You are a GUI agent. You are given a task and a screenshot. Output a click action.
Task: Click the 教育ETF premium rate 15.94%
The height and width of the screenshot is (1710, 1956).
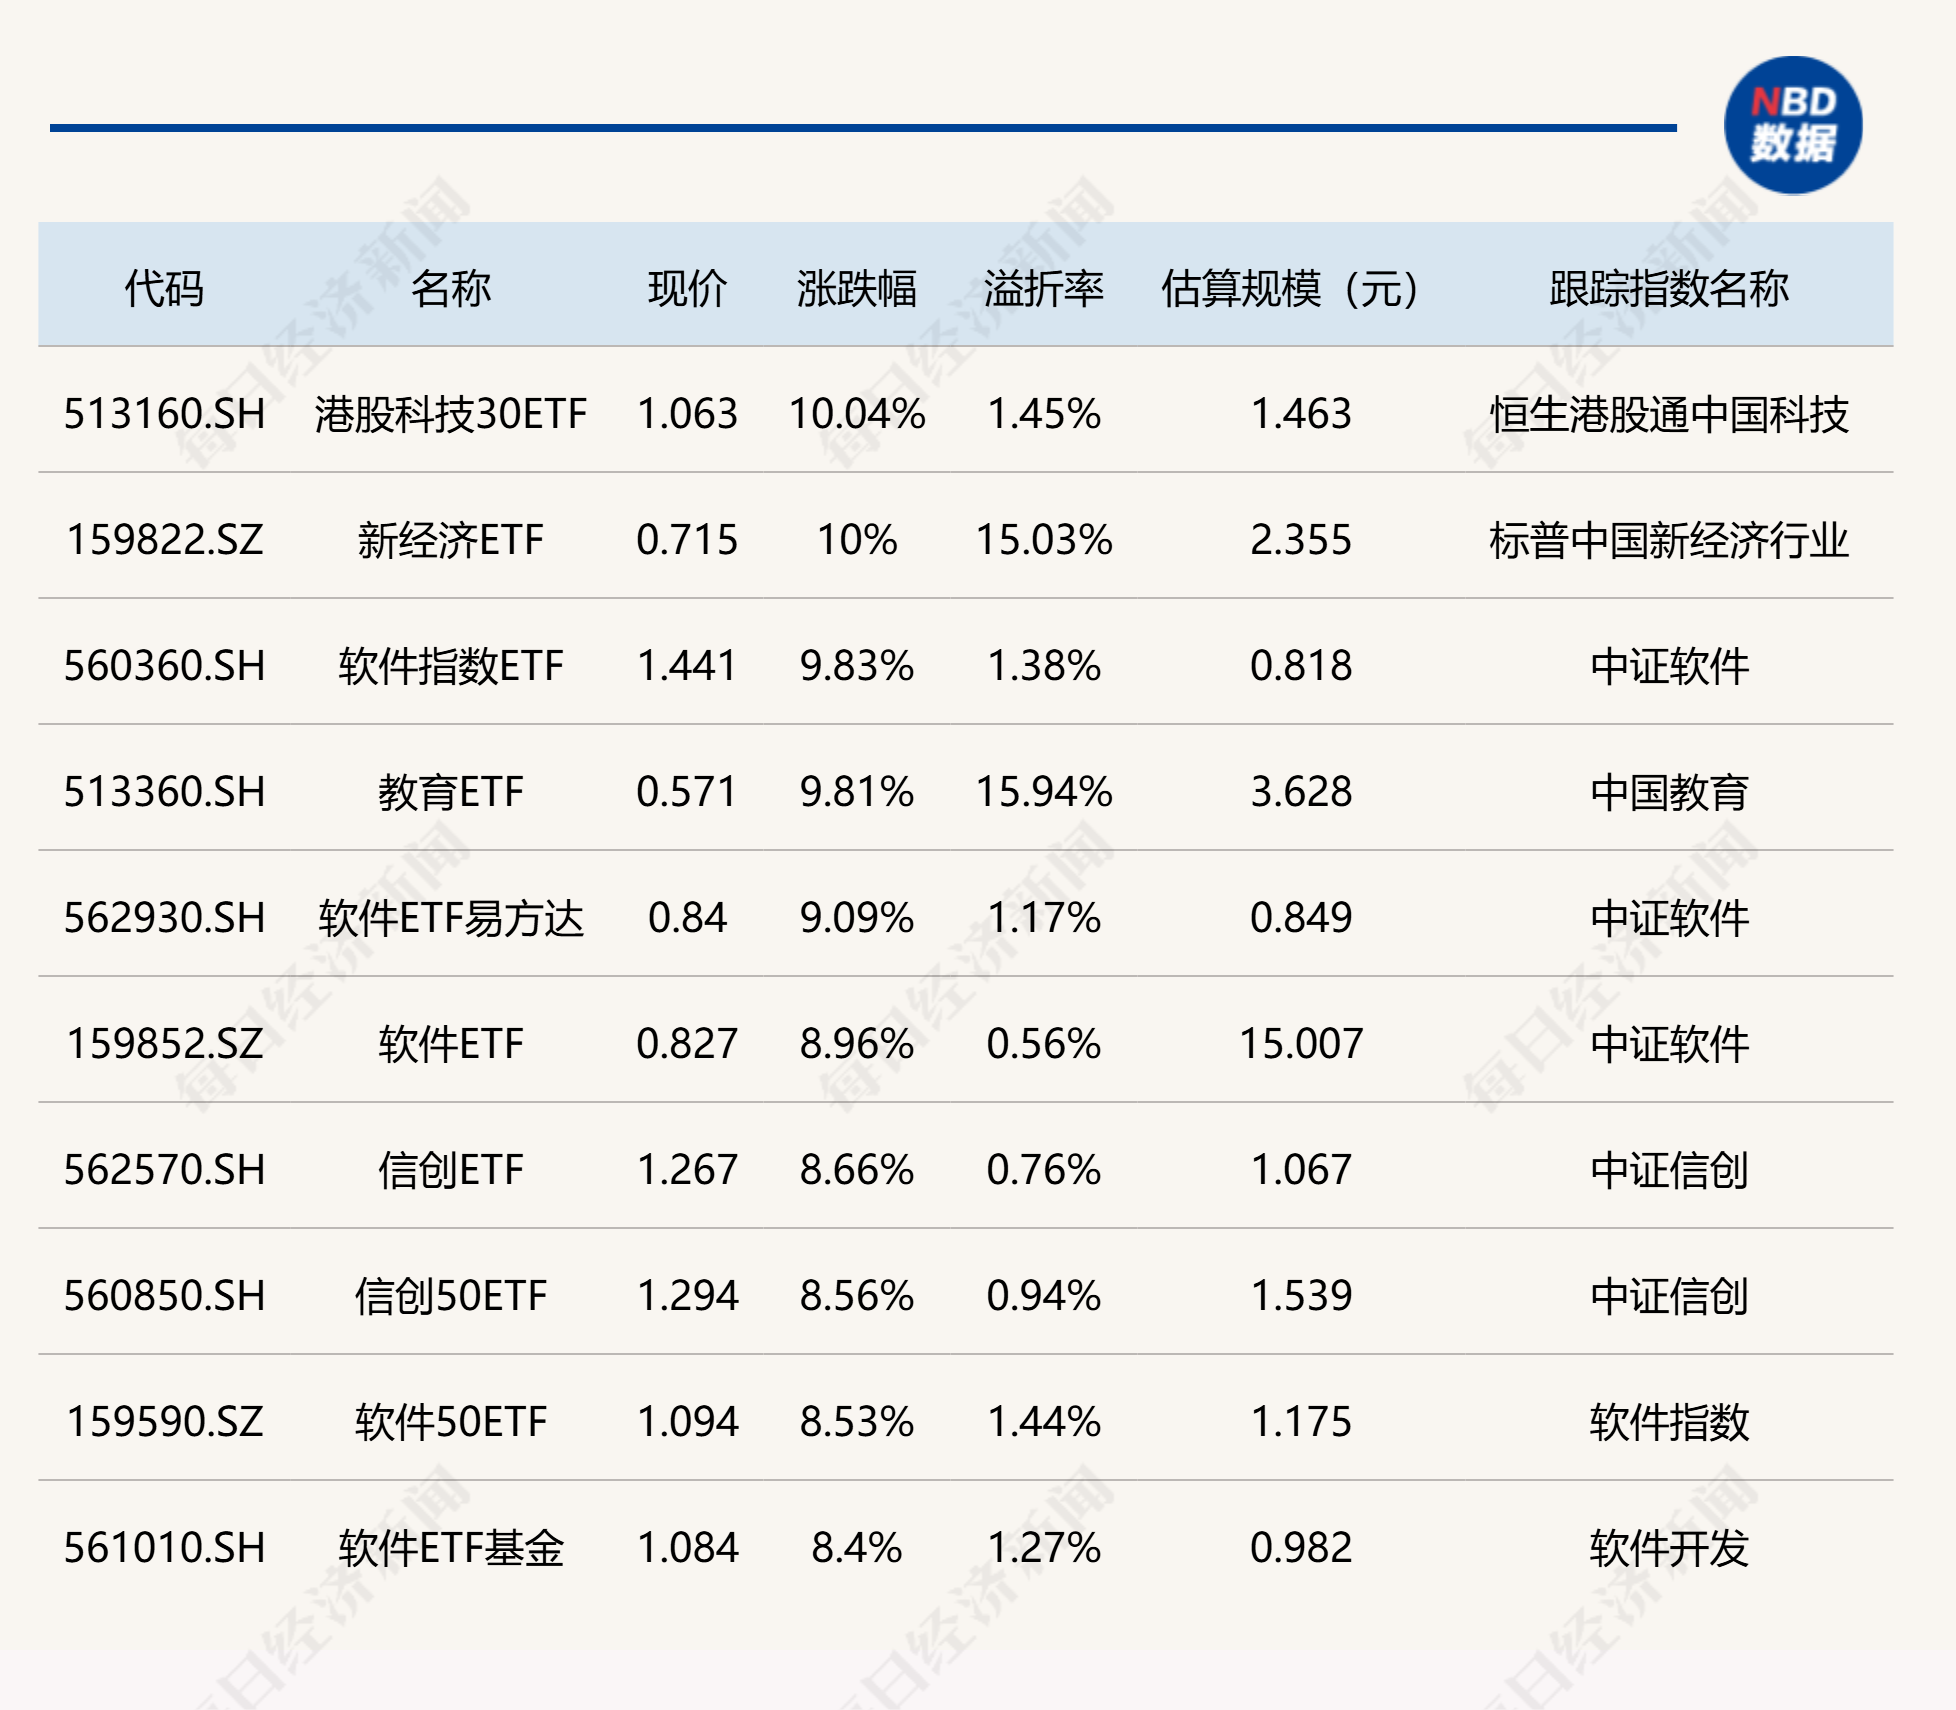pyautogui.click(x=1043, y=792)
